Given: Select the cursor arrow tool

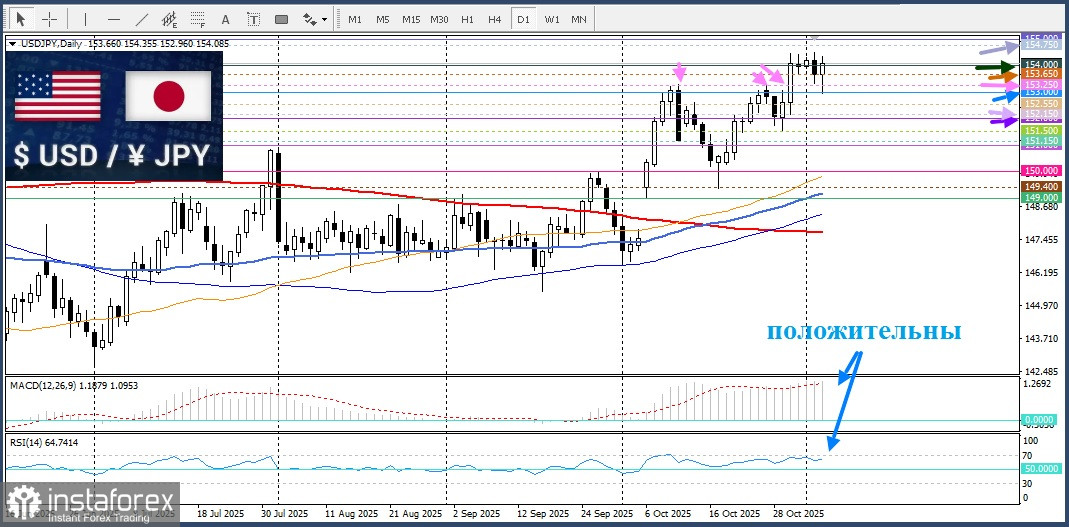Looking at the screenshot, I should click(21, 19).
